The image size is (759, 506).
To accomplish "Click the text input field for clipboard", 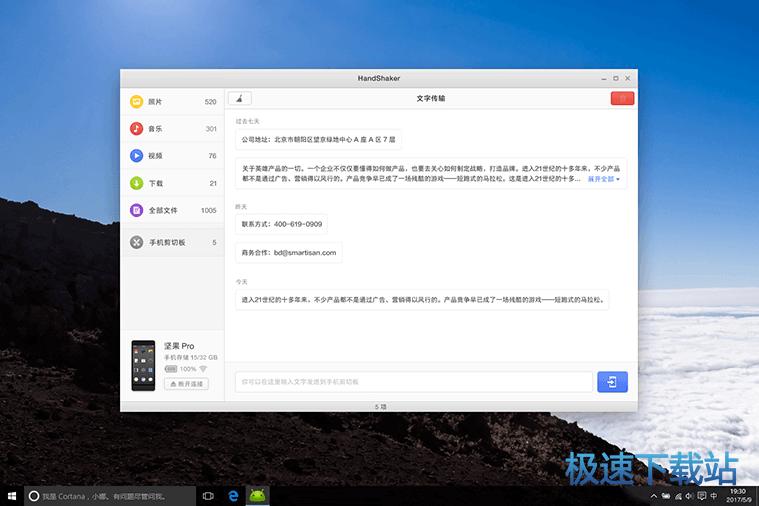I will [413, 382].
